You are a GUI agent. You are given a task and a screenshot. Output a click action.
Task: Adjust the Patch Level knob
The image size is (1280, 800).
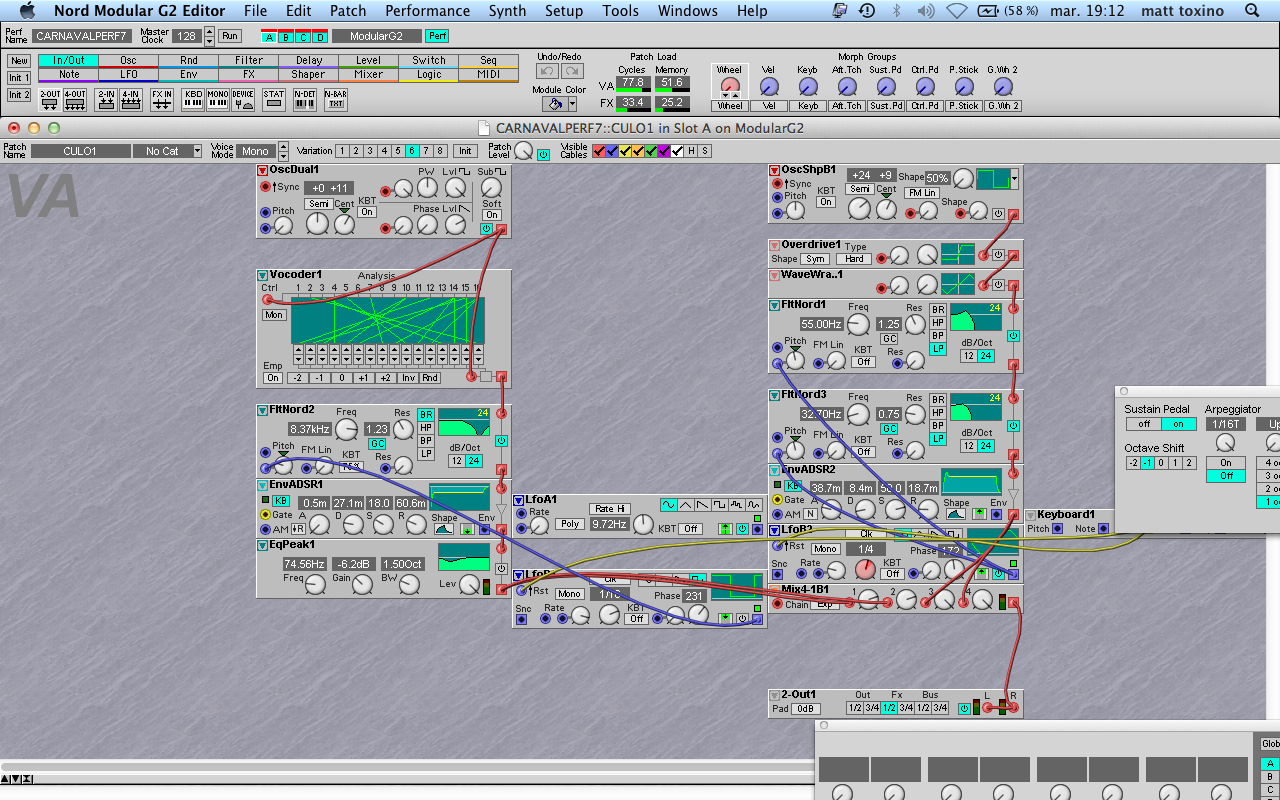[524, 151]
